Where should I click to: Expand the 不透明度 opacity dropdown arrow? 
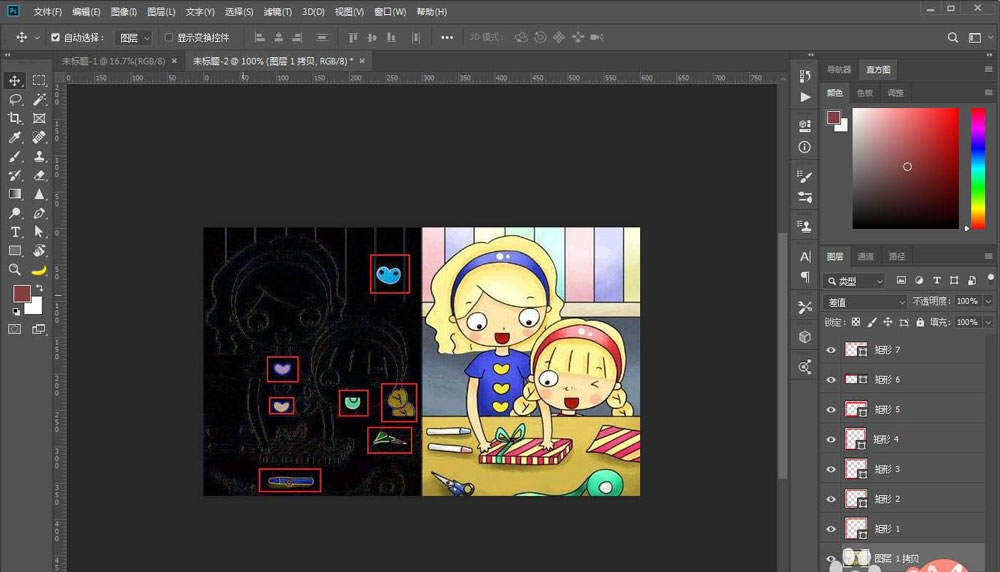tap(989, 302)
